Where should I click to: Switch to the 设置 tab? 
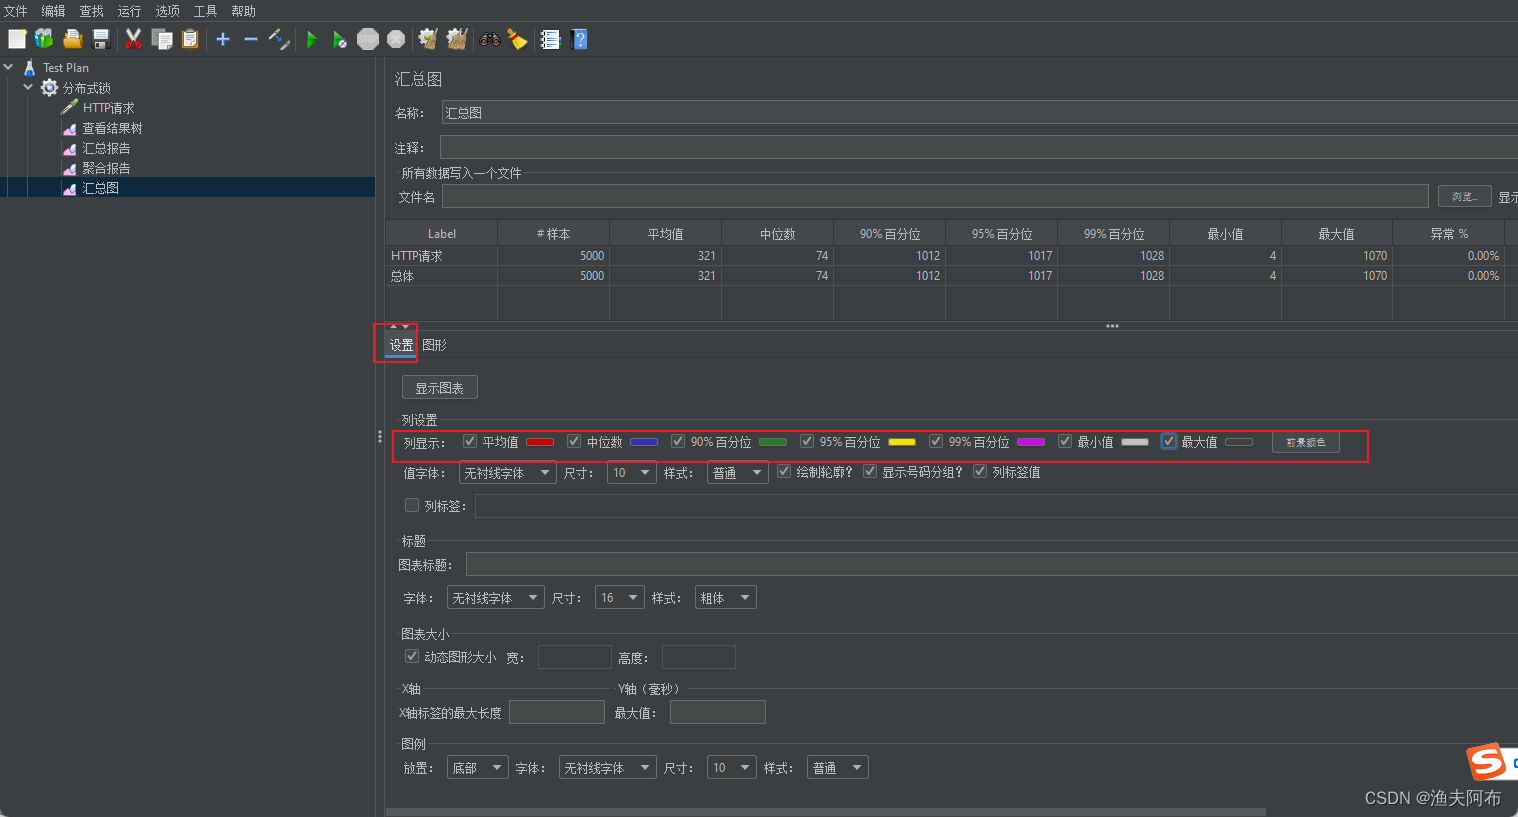coord(401,345)
